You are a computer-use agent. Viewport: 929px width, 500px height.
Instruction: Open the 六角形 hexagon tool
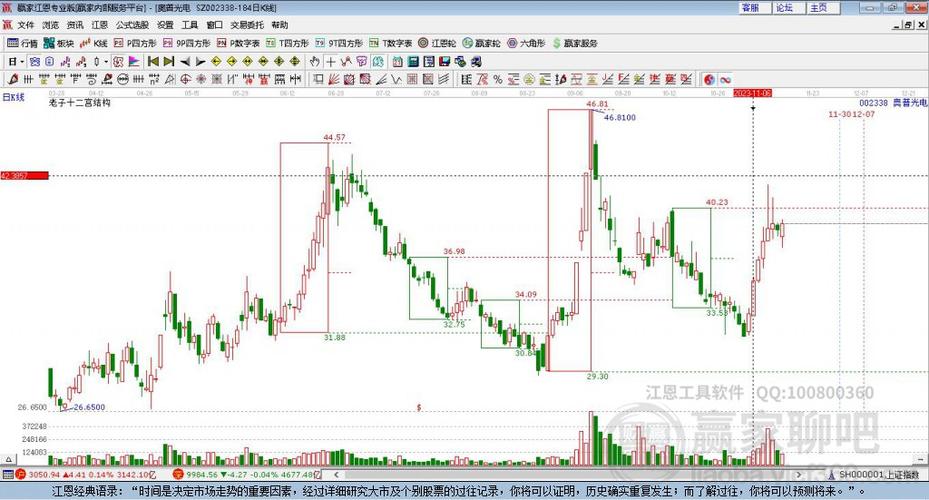pyautogui.click(x=526, y=43)
